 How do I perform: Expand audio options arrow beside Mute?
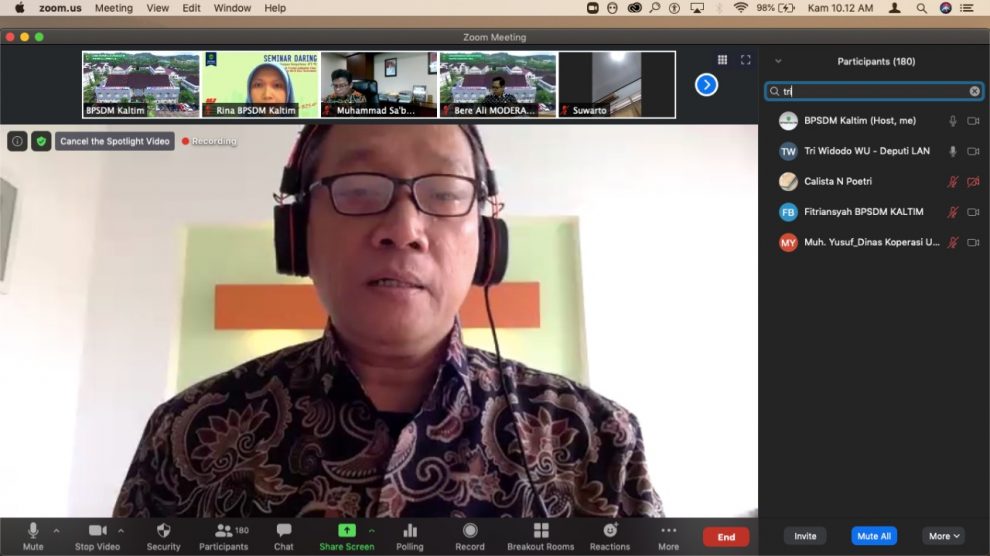[x=56, y=530]
